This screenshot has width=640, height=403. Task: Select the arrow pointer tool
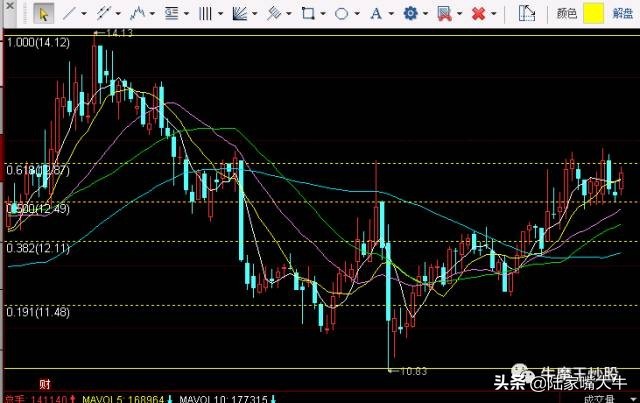tap(43, 13)
